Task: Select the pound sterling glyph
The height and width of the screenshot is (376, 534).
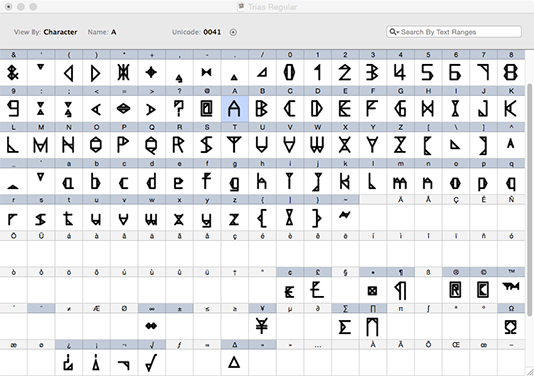Action: [x=317, y=290]
